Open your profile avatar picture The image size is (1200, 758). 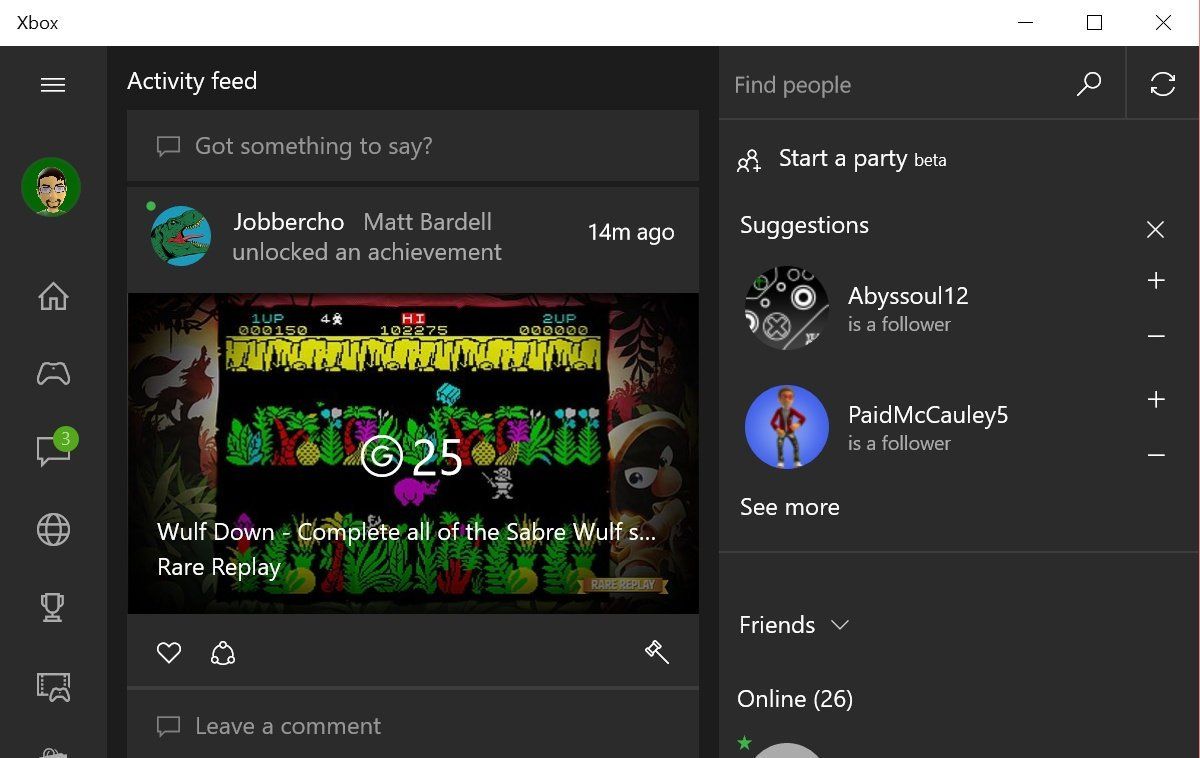point(52,187)
